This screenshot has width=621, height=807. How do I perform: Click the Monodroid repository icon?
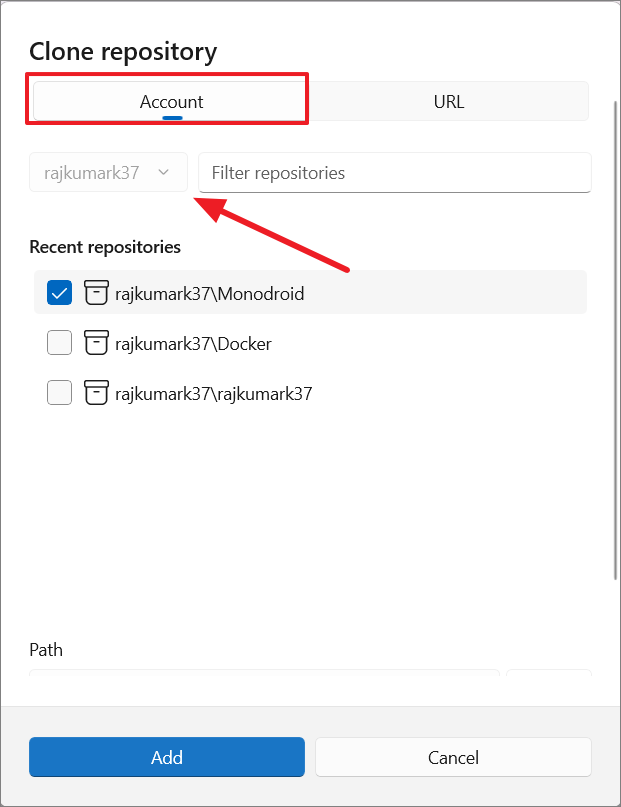tap(96, 292)
